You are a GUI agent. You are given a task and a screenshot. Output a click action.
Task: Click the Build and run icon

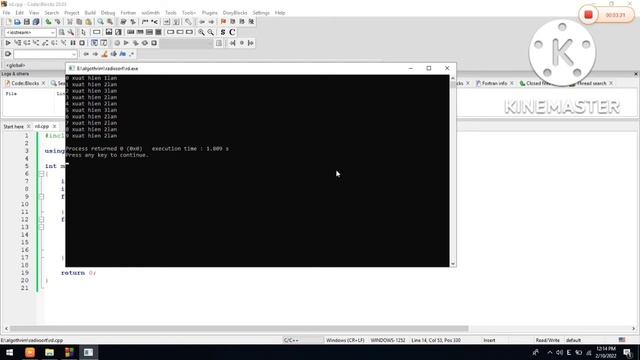(x=136, y=43)
